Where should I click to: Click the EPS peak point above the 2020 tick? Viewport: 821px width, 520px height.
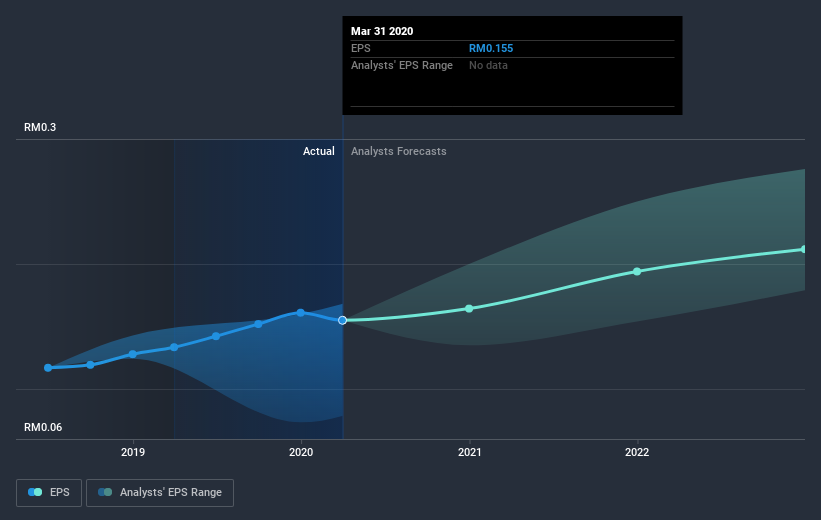pos(300,312)
